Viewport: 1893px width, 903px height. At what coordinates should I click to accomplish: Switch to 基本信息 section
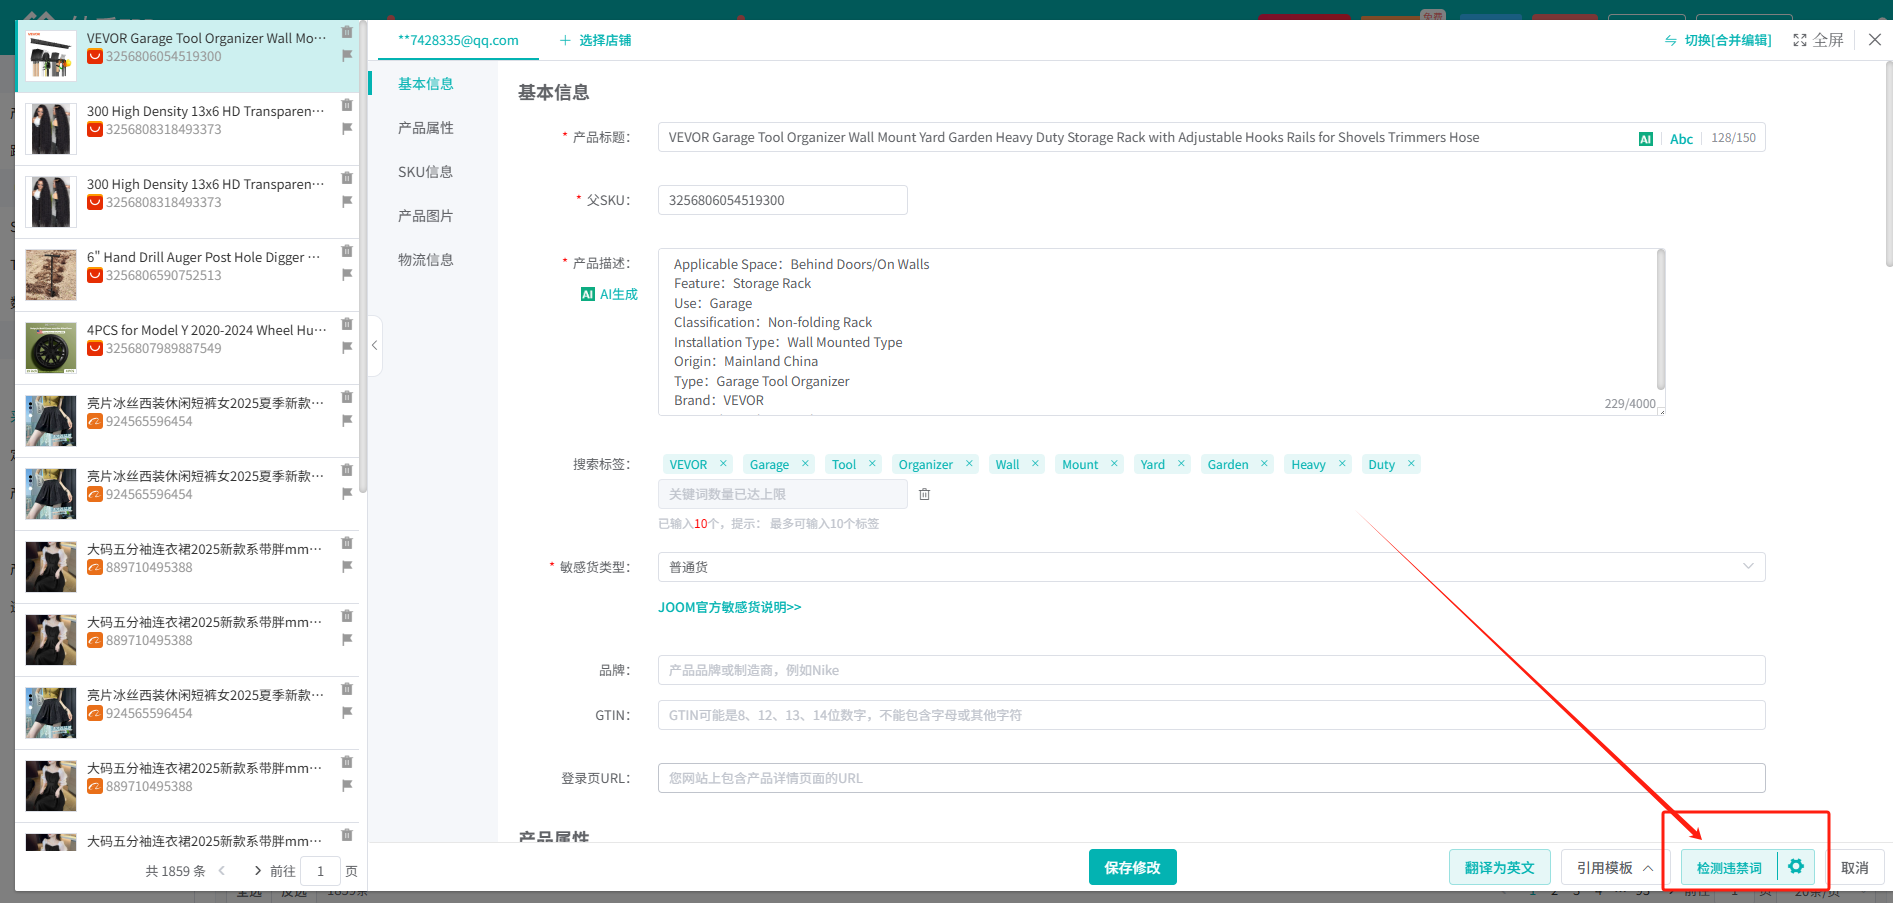click(426, 84)
